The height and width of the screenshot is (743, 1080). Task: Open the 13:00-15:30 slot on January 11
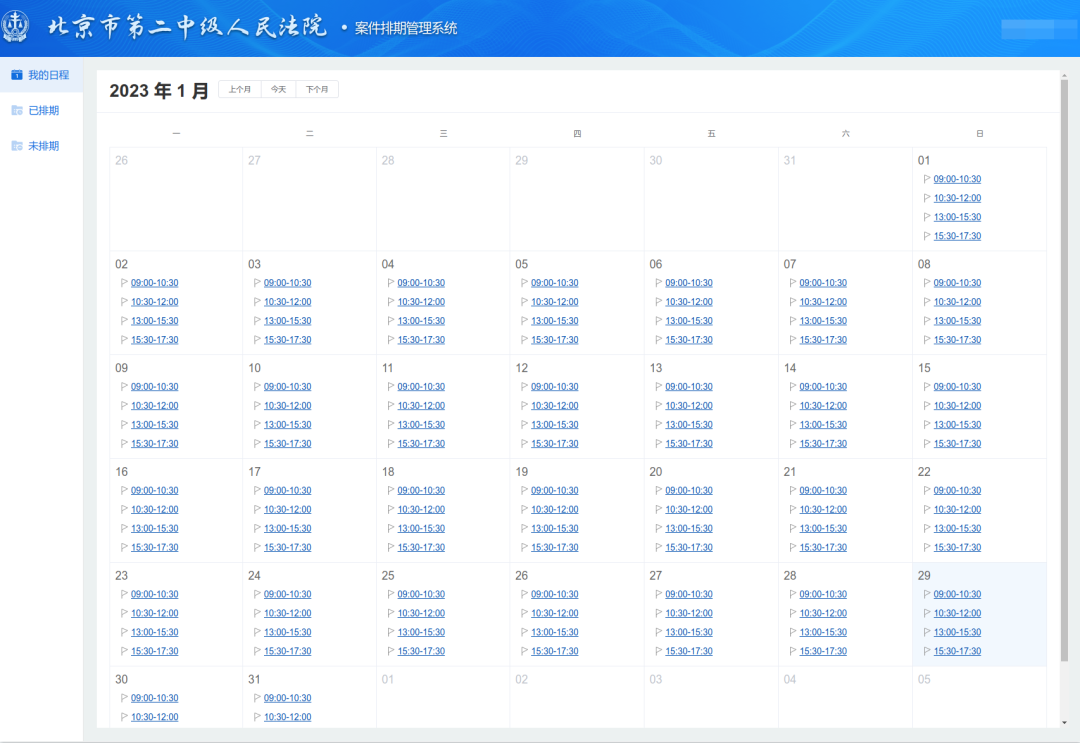(x=421, y=424)
